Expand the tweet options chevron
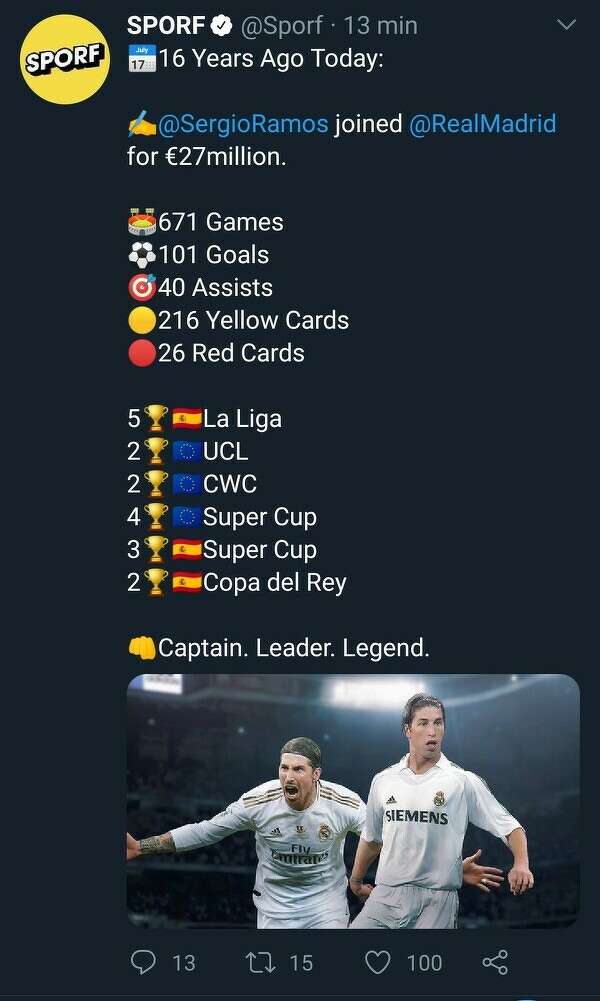 (x=566, y=24)
